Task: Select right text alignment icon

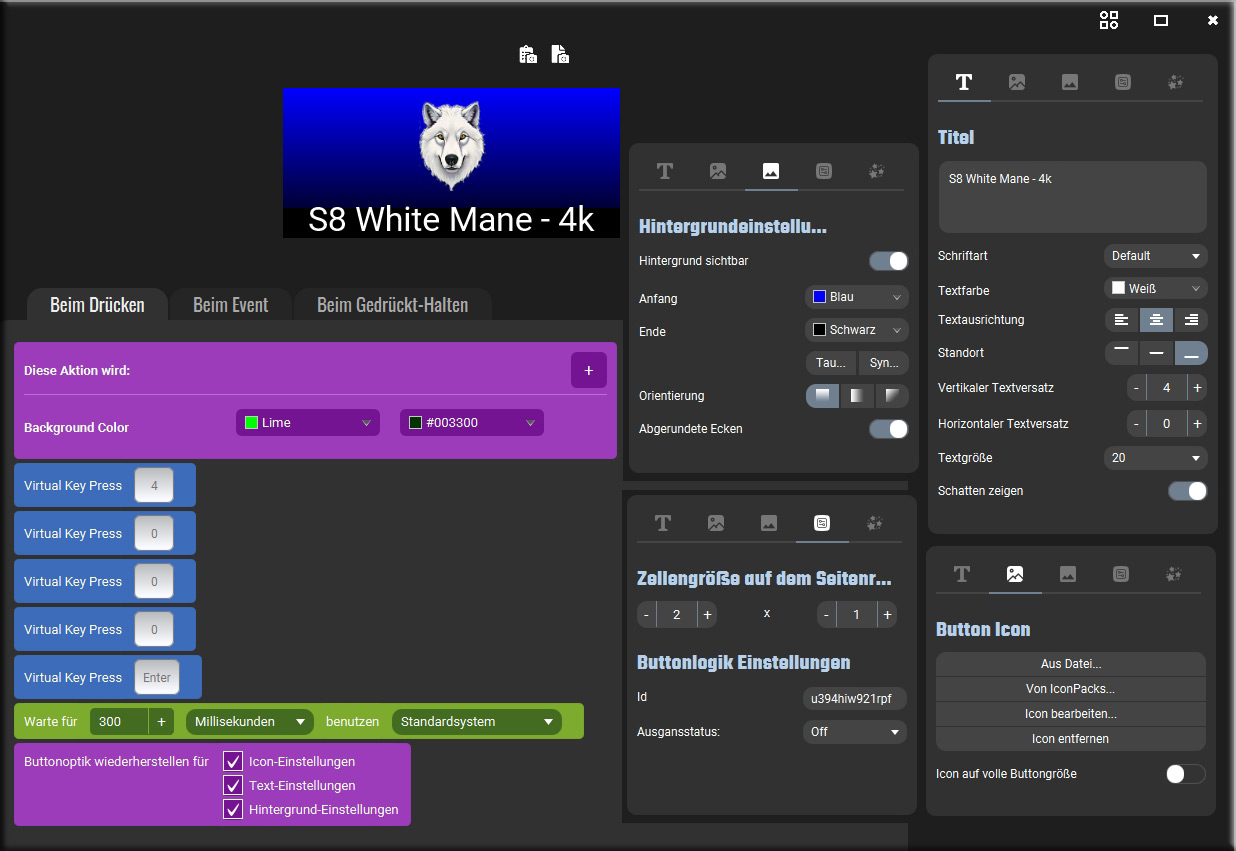Action: [1191, 320]
